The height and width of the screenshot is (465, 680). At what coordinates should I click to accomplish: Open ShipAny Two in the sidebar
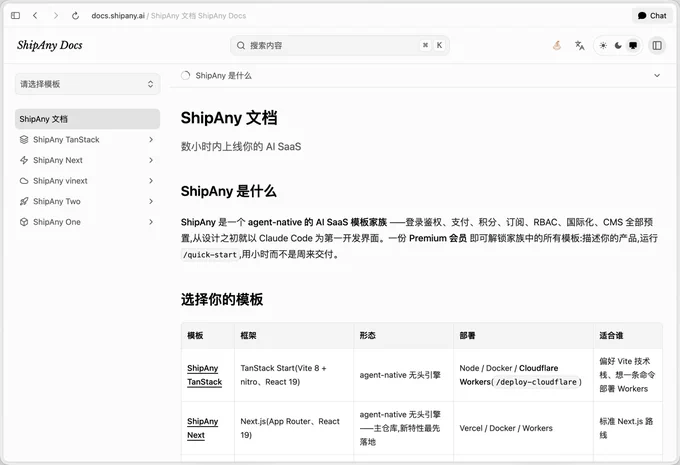pos(88,201)
